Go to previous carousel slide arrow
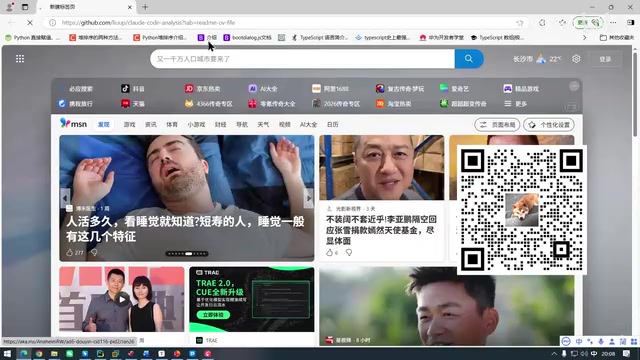The width and height of the screenshot is (640, 360). tap(65, 198)
